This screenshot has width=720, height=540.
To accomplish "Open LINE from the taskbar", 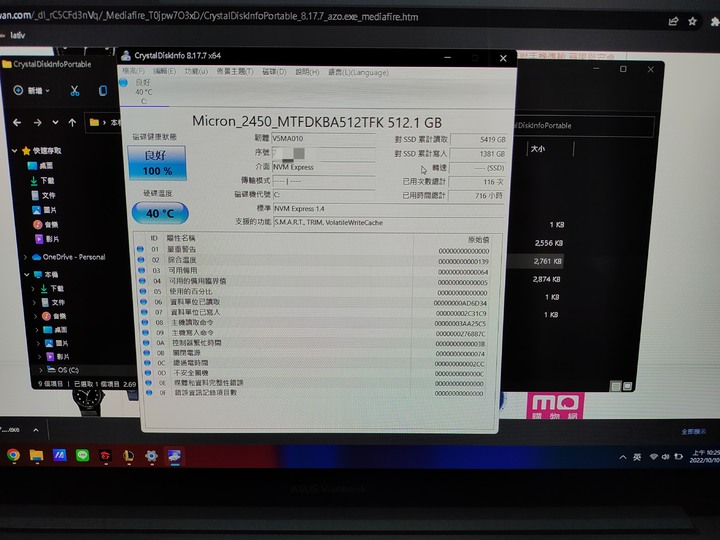I will [x=83, y=455].
